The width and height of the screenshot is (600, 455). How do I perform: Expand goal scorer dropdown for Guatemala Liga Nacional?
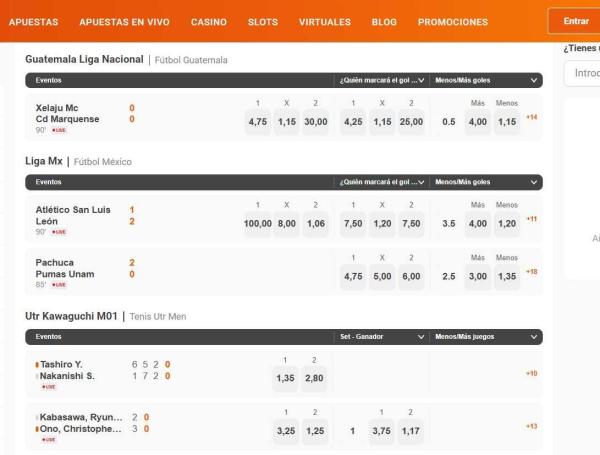(x=382, y=80)
